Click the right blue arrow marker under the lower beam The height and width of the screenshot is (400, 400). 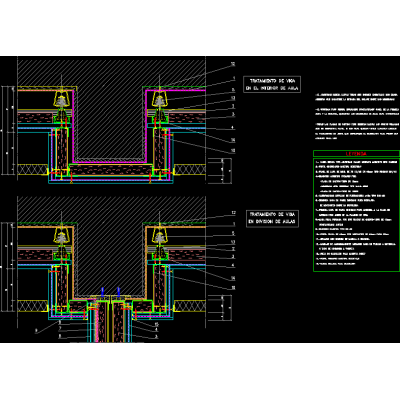pyautogui.click(x=118, y=292)
